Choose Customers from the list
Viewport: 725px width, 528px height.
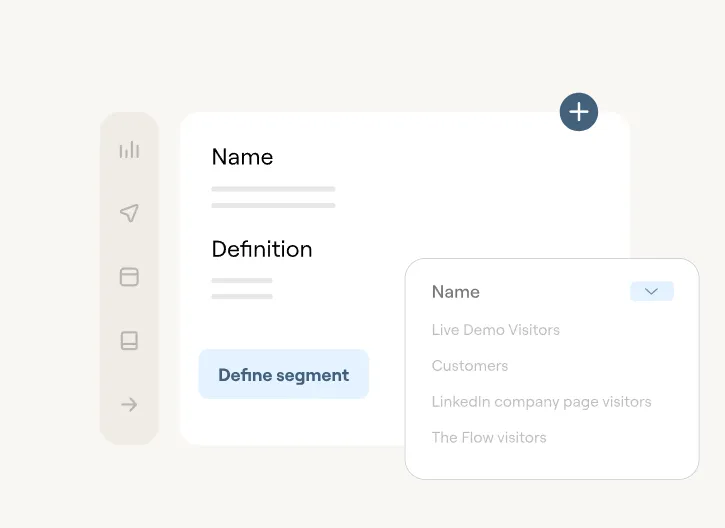[469, 366]
